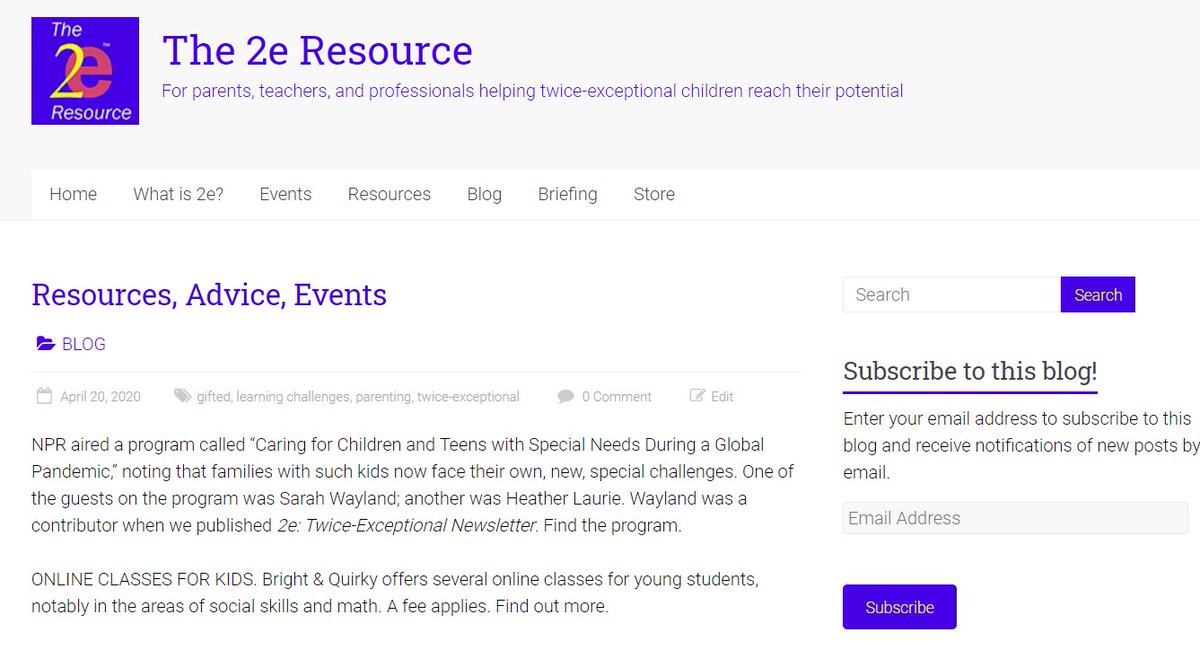Click the calendar icon next to April 20, 2020
1200x650 pixels.
coord(44,396)
